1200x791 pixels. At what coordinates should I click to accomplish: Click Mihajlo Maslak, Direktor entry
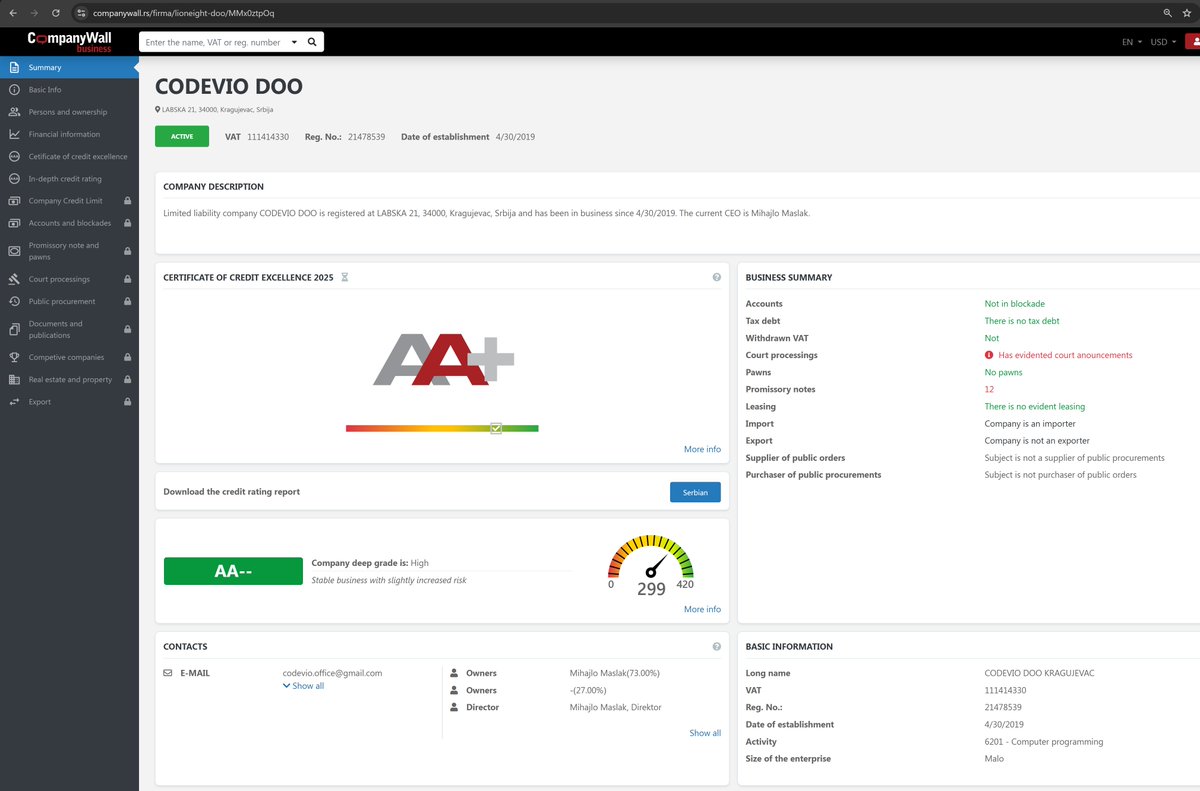point(615,707)
